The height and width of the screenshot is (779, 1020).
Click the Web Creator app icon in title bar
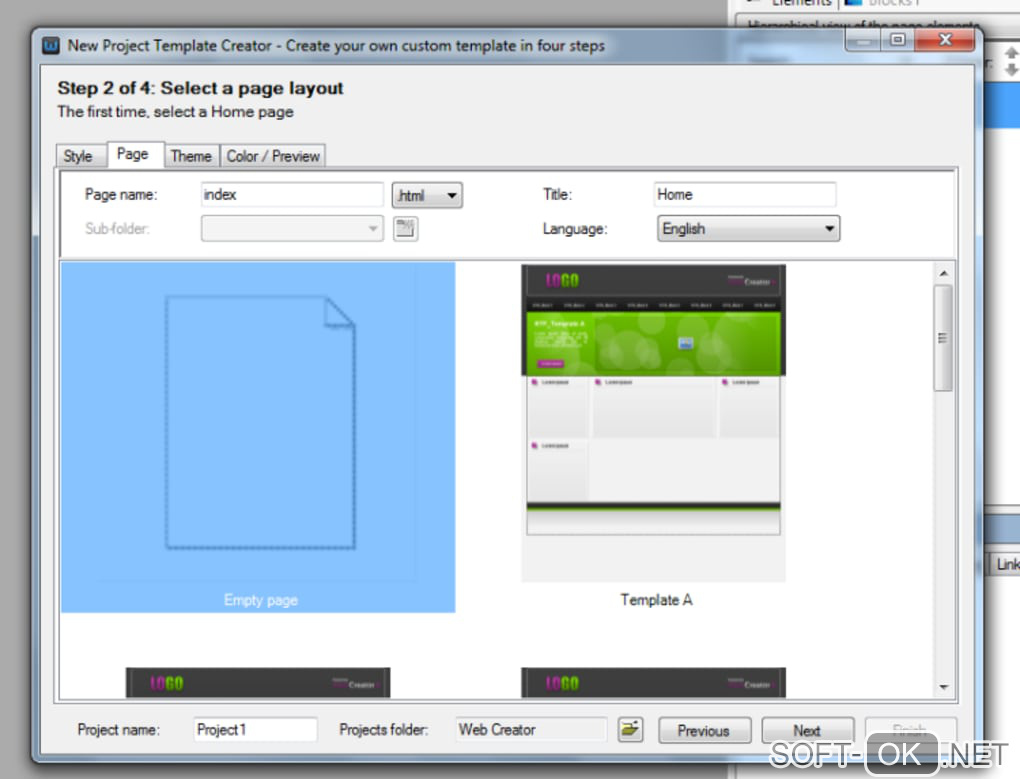tap(51, 46)
